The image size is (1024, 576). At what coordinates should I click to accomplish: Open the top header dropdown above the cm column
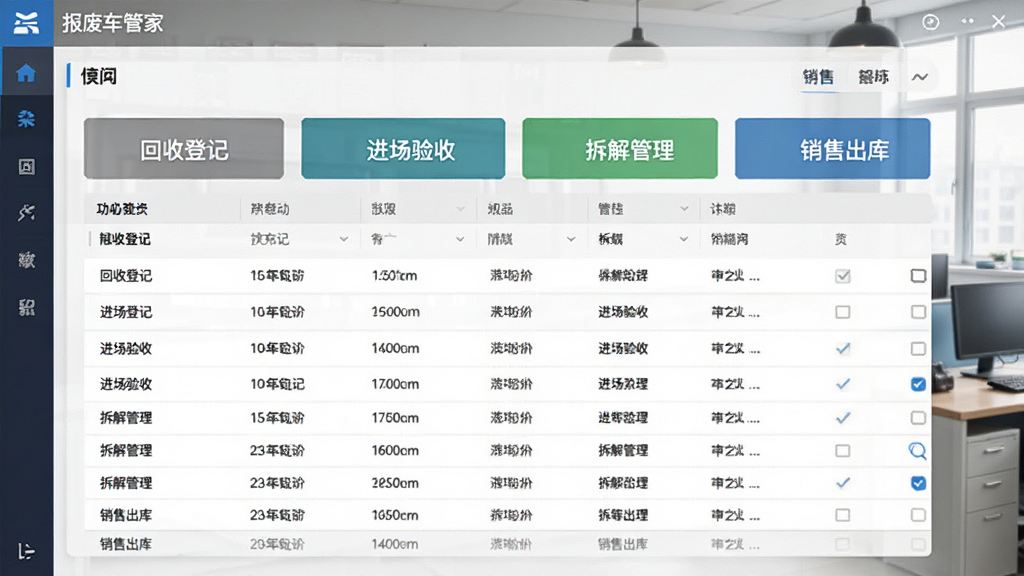(460, 209)
